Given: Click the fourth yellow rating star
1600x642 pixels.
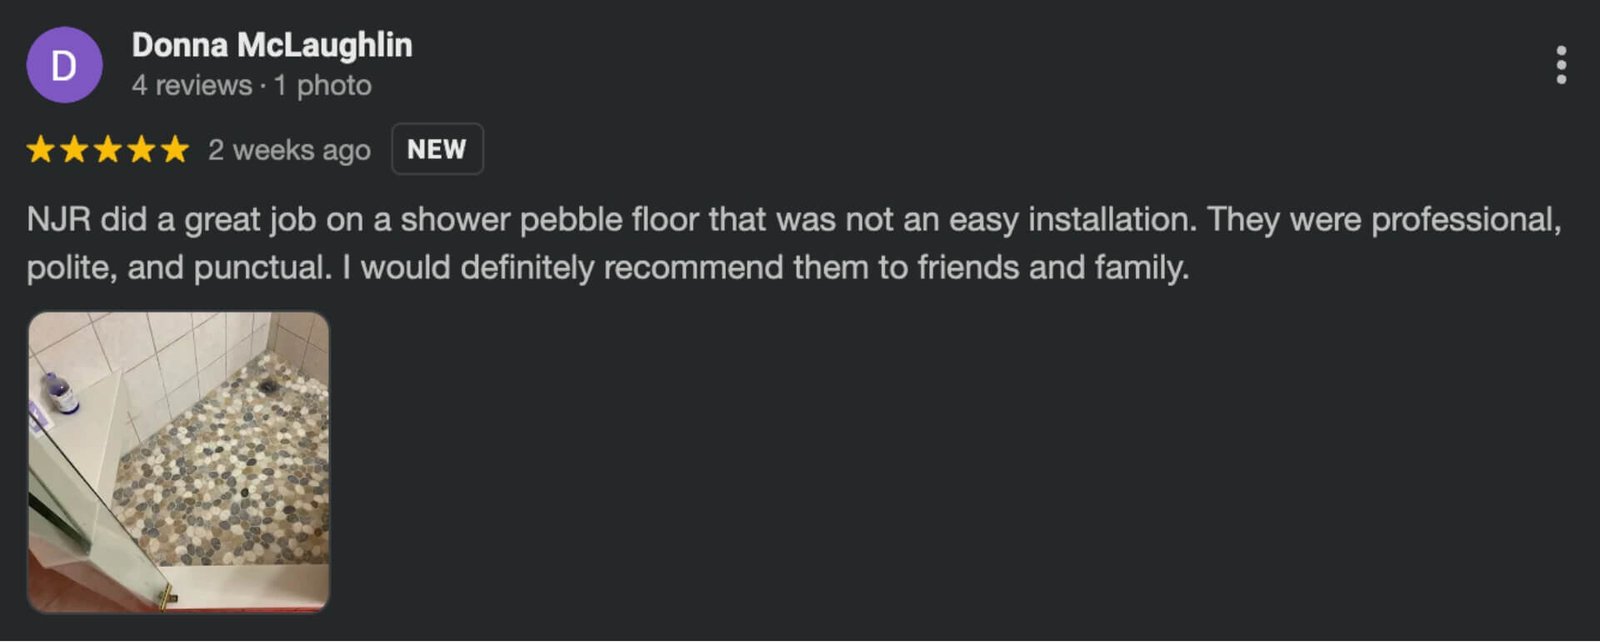Looking at the screenshot, I should click(142, 150).
